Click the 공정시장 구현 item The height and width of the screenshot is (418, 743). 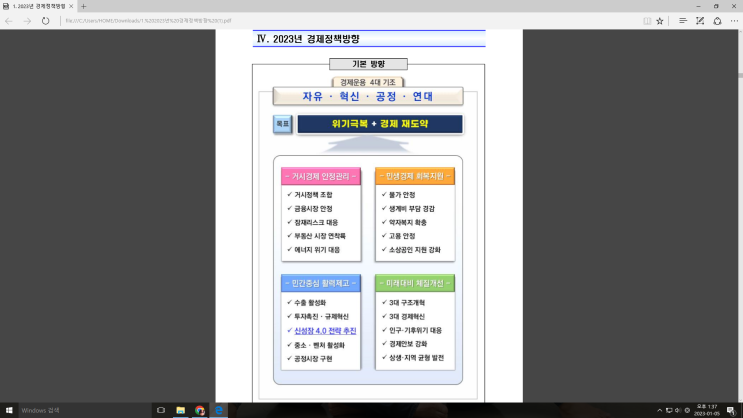coord(313,359)
